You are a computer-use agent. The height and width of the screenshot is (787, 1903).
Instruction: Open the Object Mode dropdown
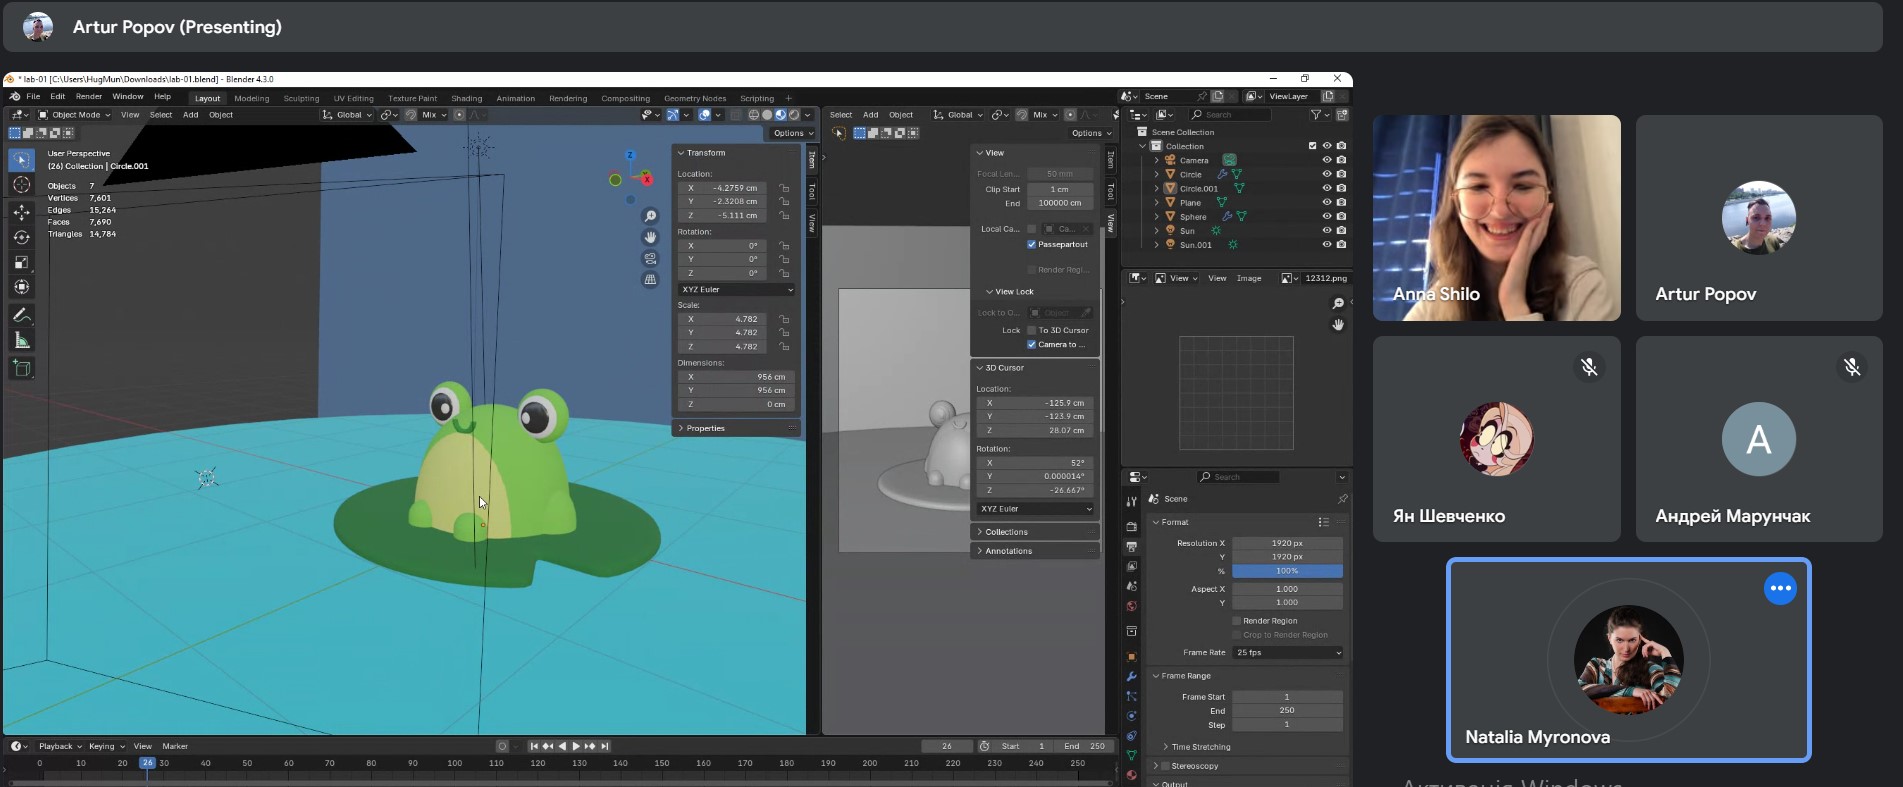[x=75, y=115]
